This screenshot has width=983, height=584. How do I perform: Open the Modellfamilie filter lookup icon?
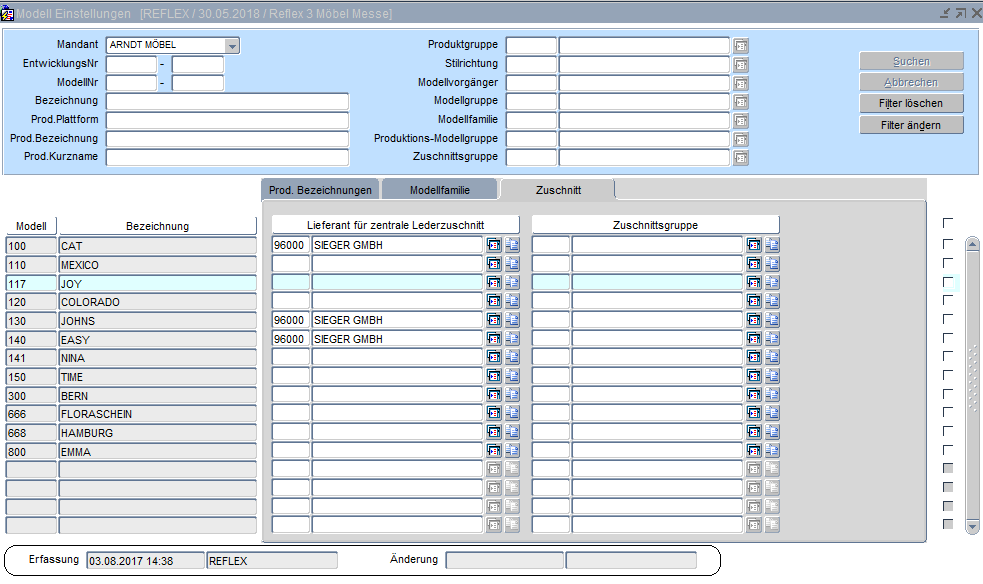(x=741, y=121)
